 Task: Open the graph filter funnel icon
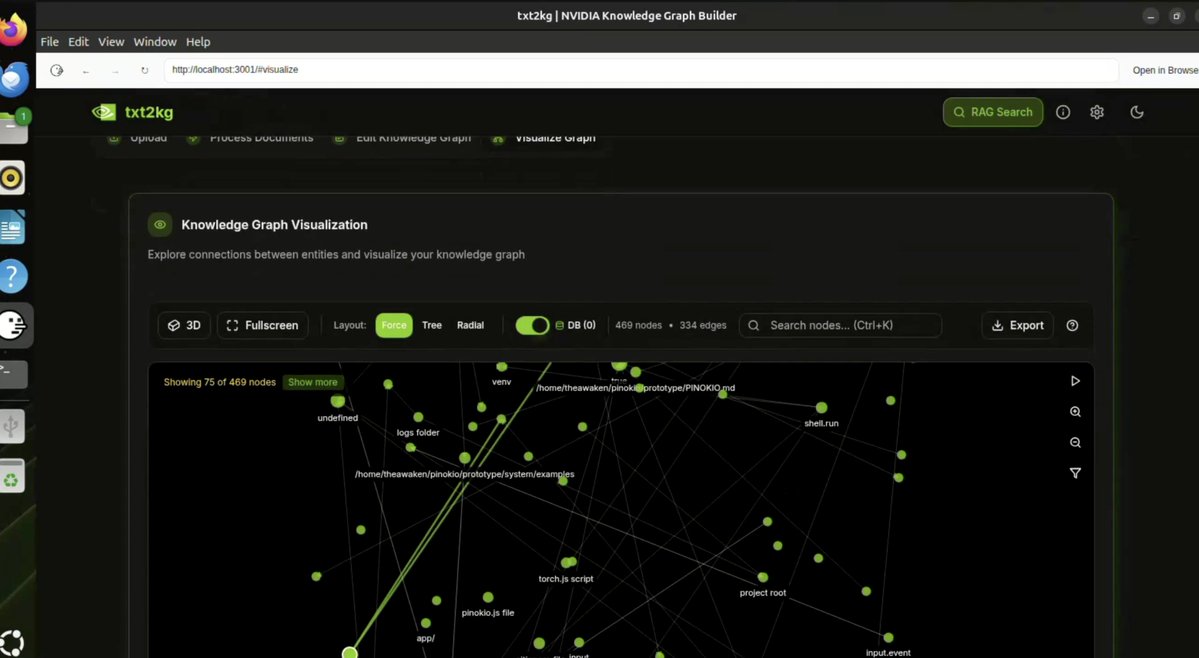(1075, 473)
